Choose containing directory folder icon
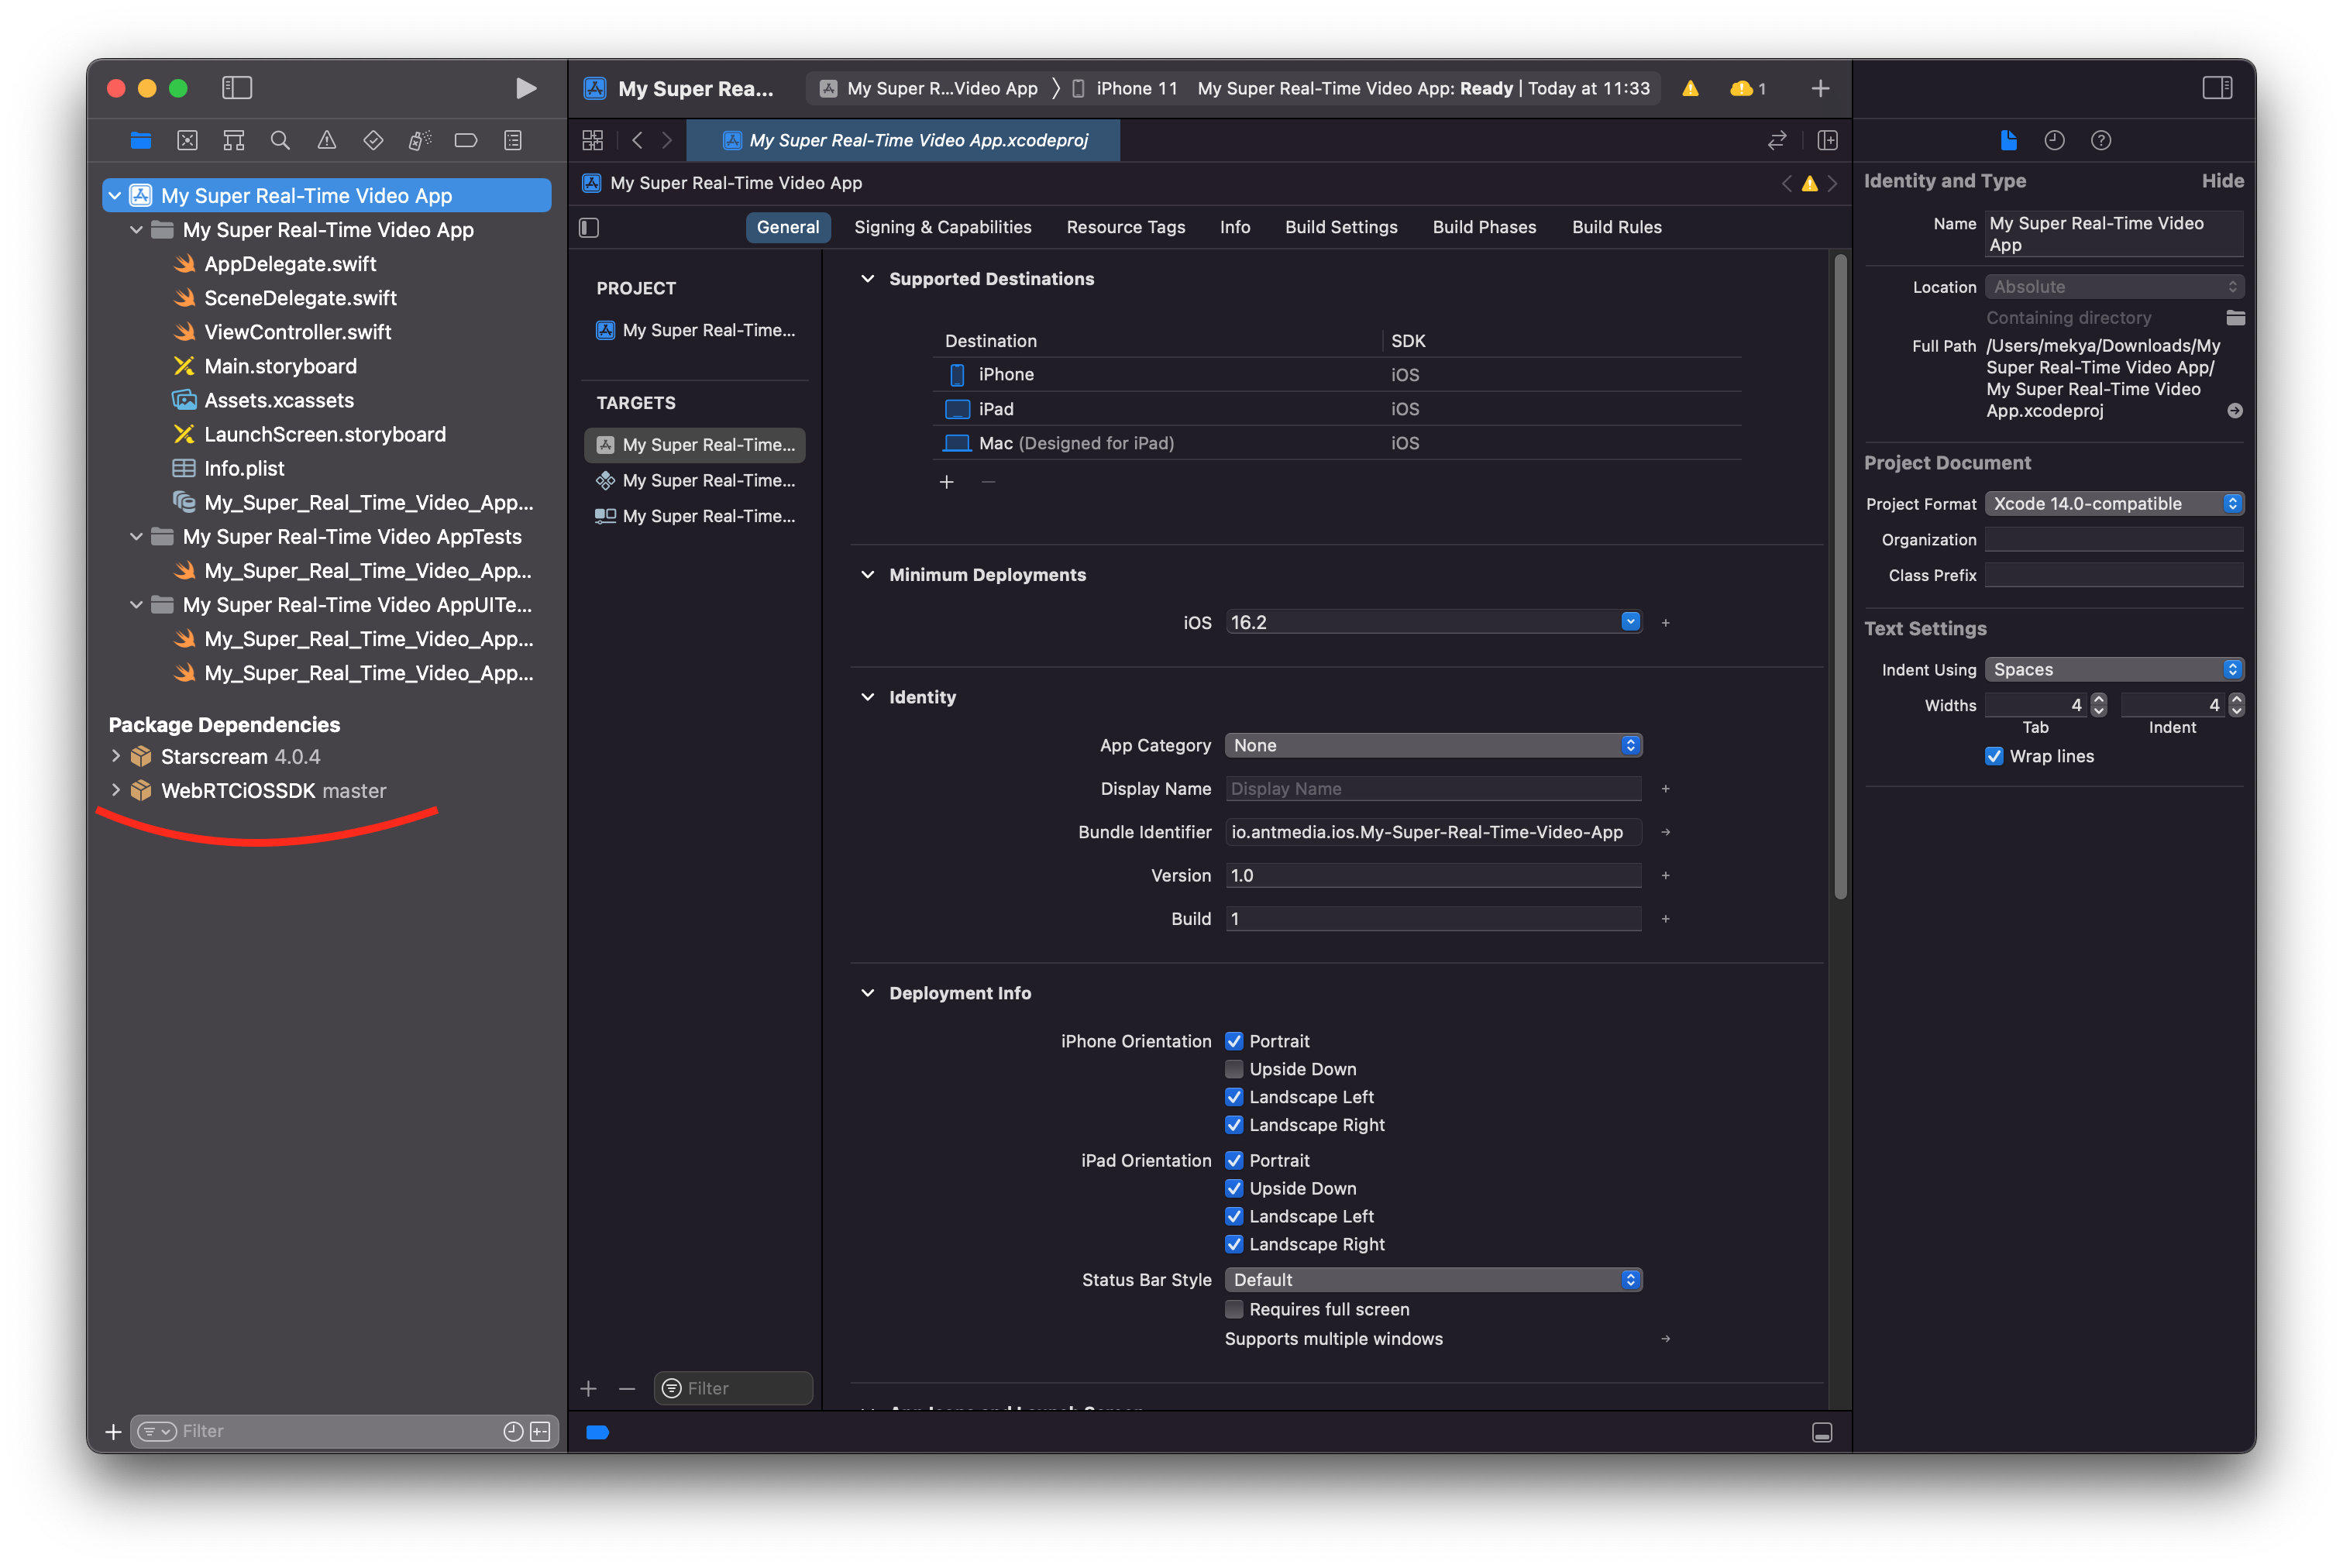 click(x=2235, y=317)
